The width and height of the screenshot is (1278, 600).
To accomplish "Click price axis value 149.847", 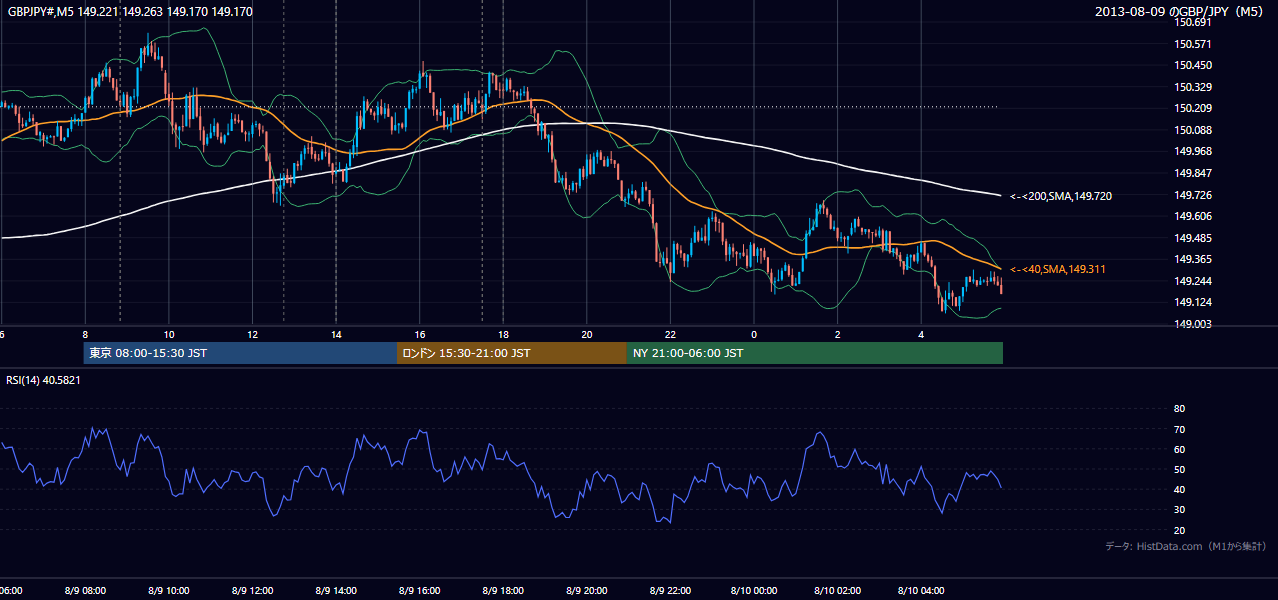I will (x=1192, y=173).
